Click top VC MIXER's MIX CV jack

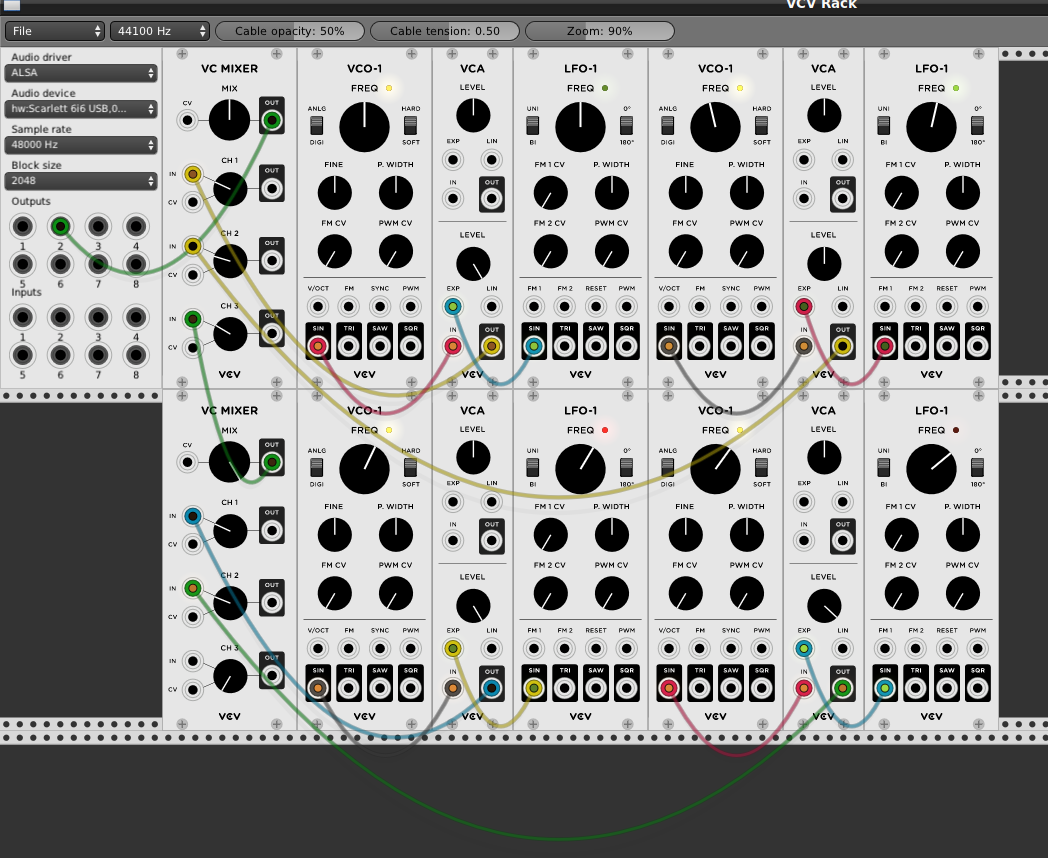(187, 121)
